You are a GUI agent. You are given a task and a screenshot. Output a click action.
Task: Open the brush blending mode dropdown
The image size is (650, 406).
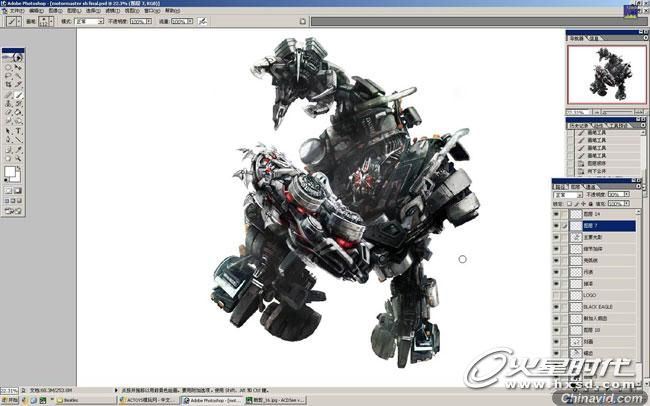pos(100,21)
